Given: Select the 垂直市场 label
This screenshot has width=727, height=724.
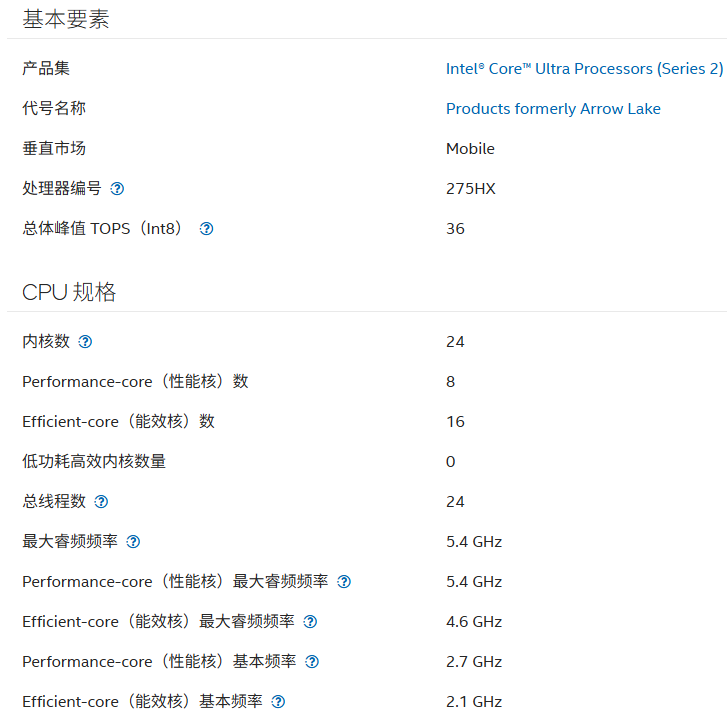Looking at the screenshot, I should click(54, 148).
